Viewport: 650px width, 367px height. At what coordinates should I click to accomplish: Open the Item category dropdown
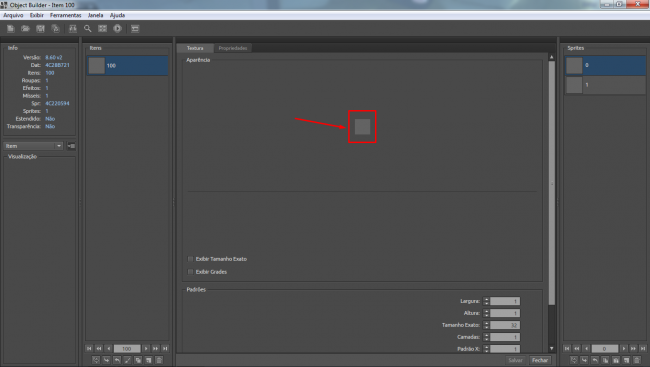pyautogui.click(x=33, y=146)
